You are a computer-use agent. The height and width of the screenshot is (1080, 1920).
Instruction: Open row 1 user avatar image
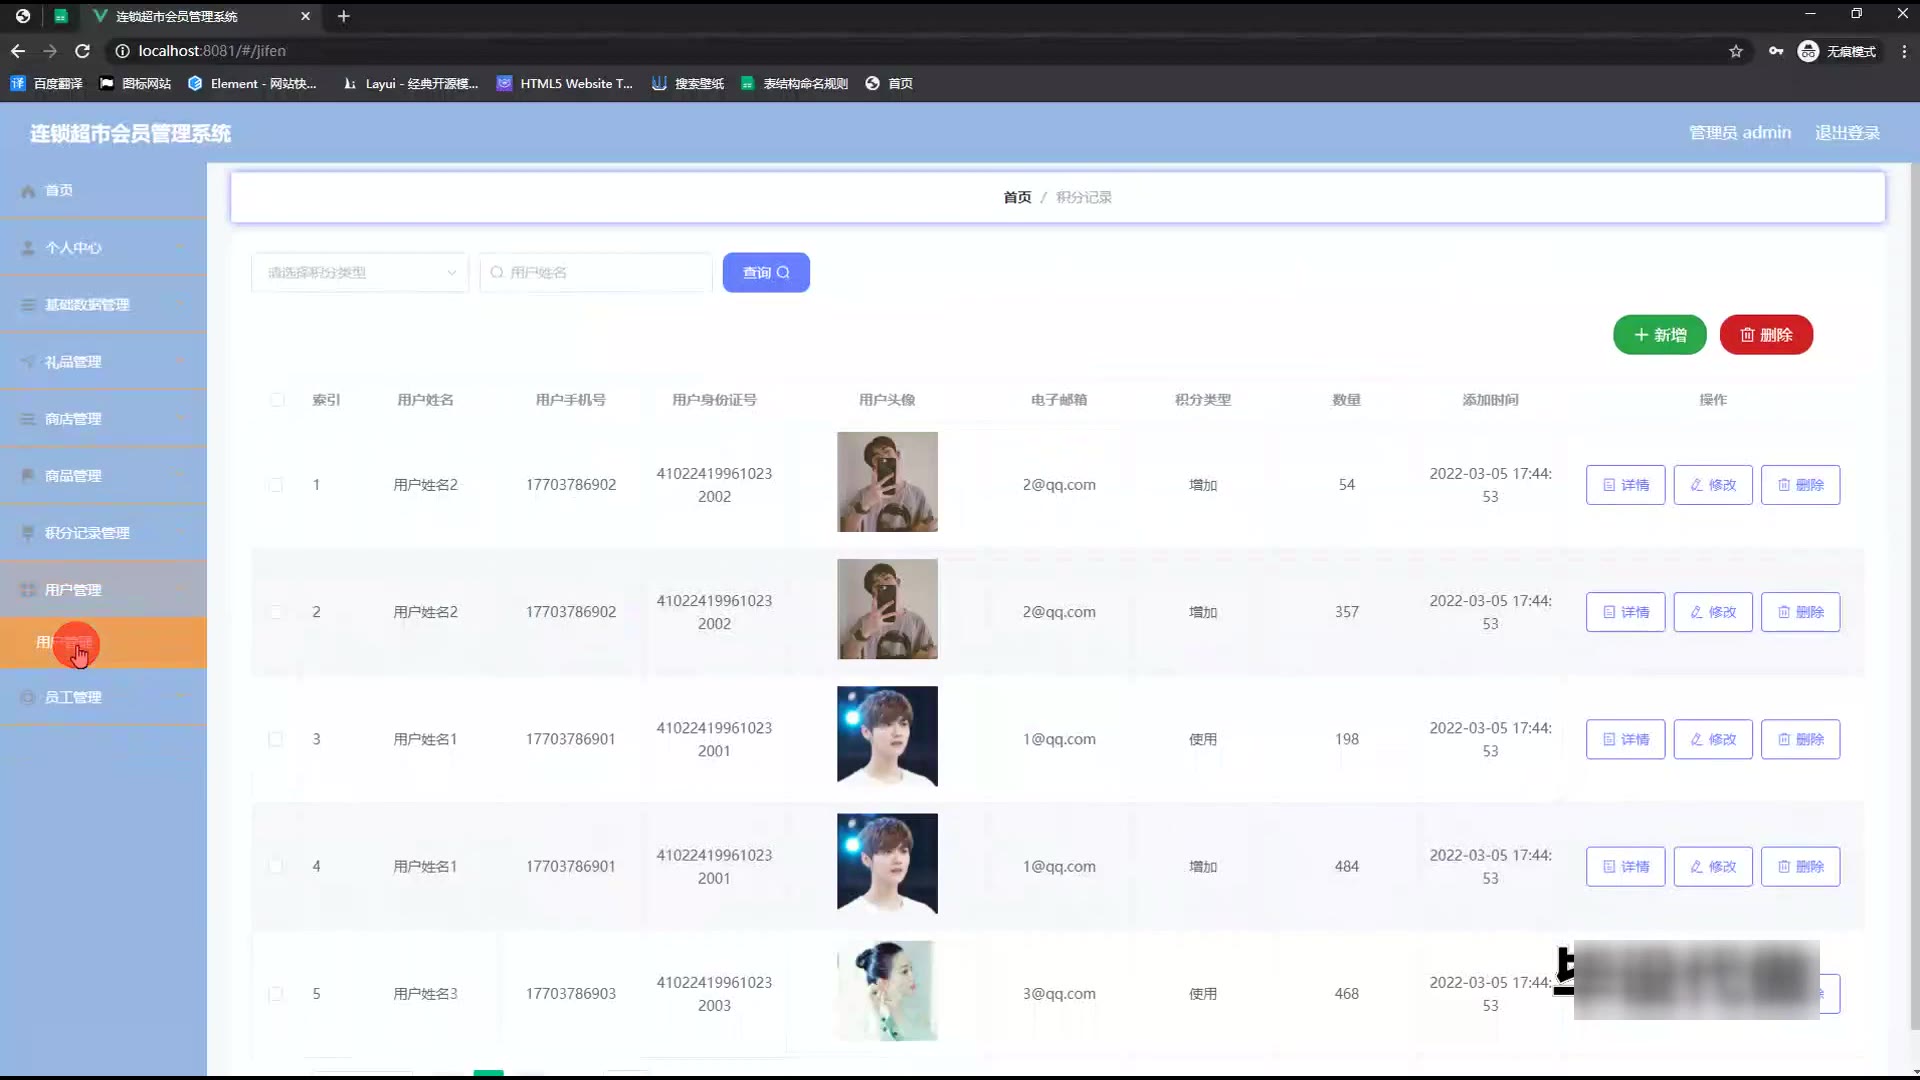(x=887, y=482)
